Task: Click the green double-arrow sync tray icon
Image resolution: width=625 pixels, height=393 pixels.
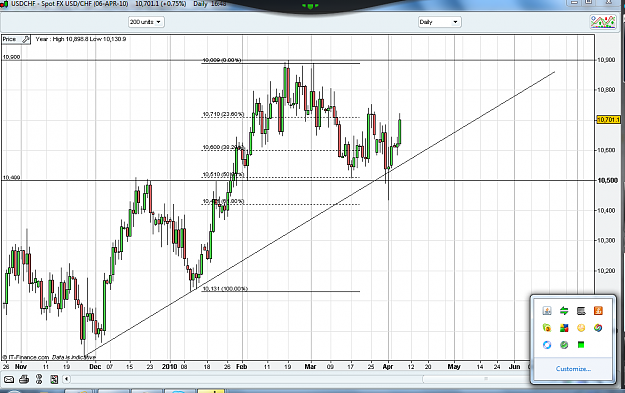Action: pyautogui.click(x=564, y=310)
